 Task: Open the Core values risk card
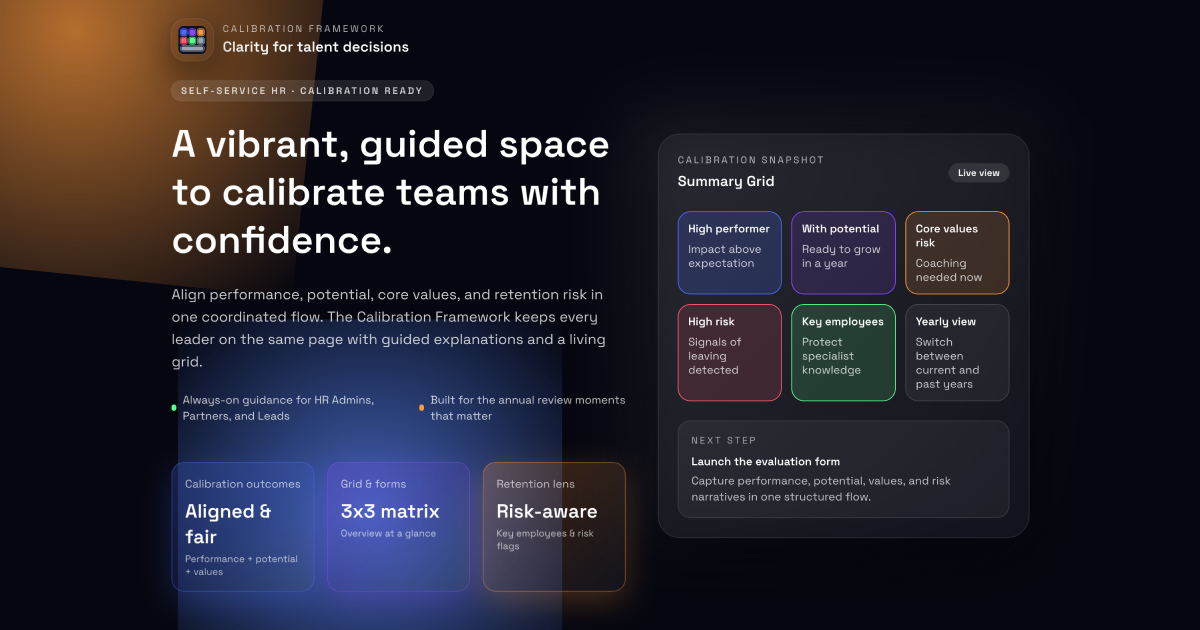click(957, 252)
